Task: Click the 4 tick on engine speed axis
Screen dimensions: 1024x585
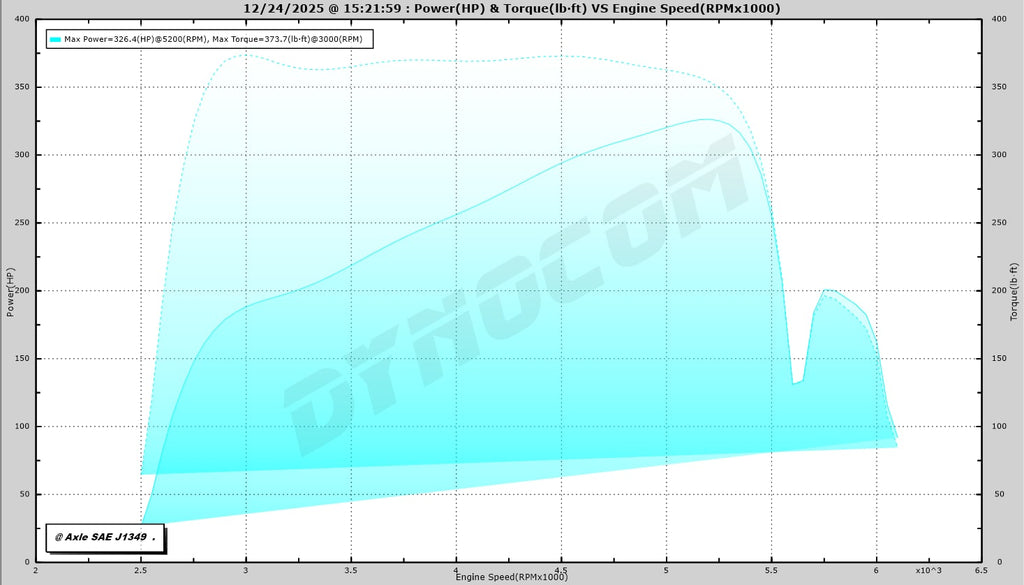Action: tap(456, 570)
